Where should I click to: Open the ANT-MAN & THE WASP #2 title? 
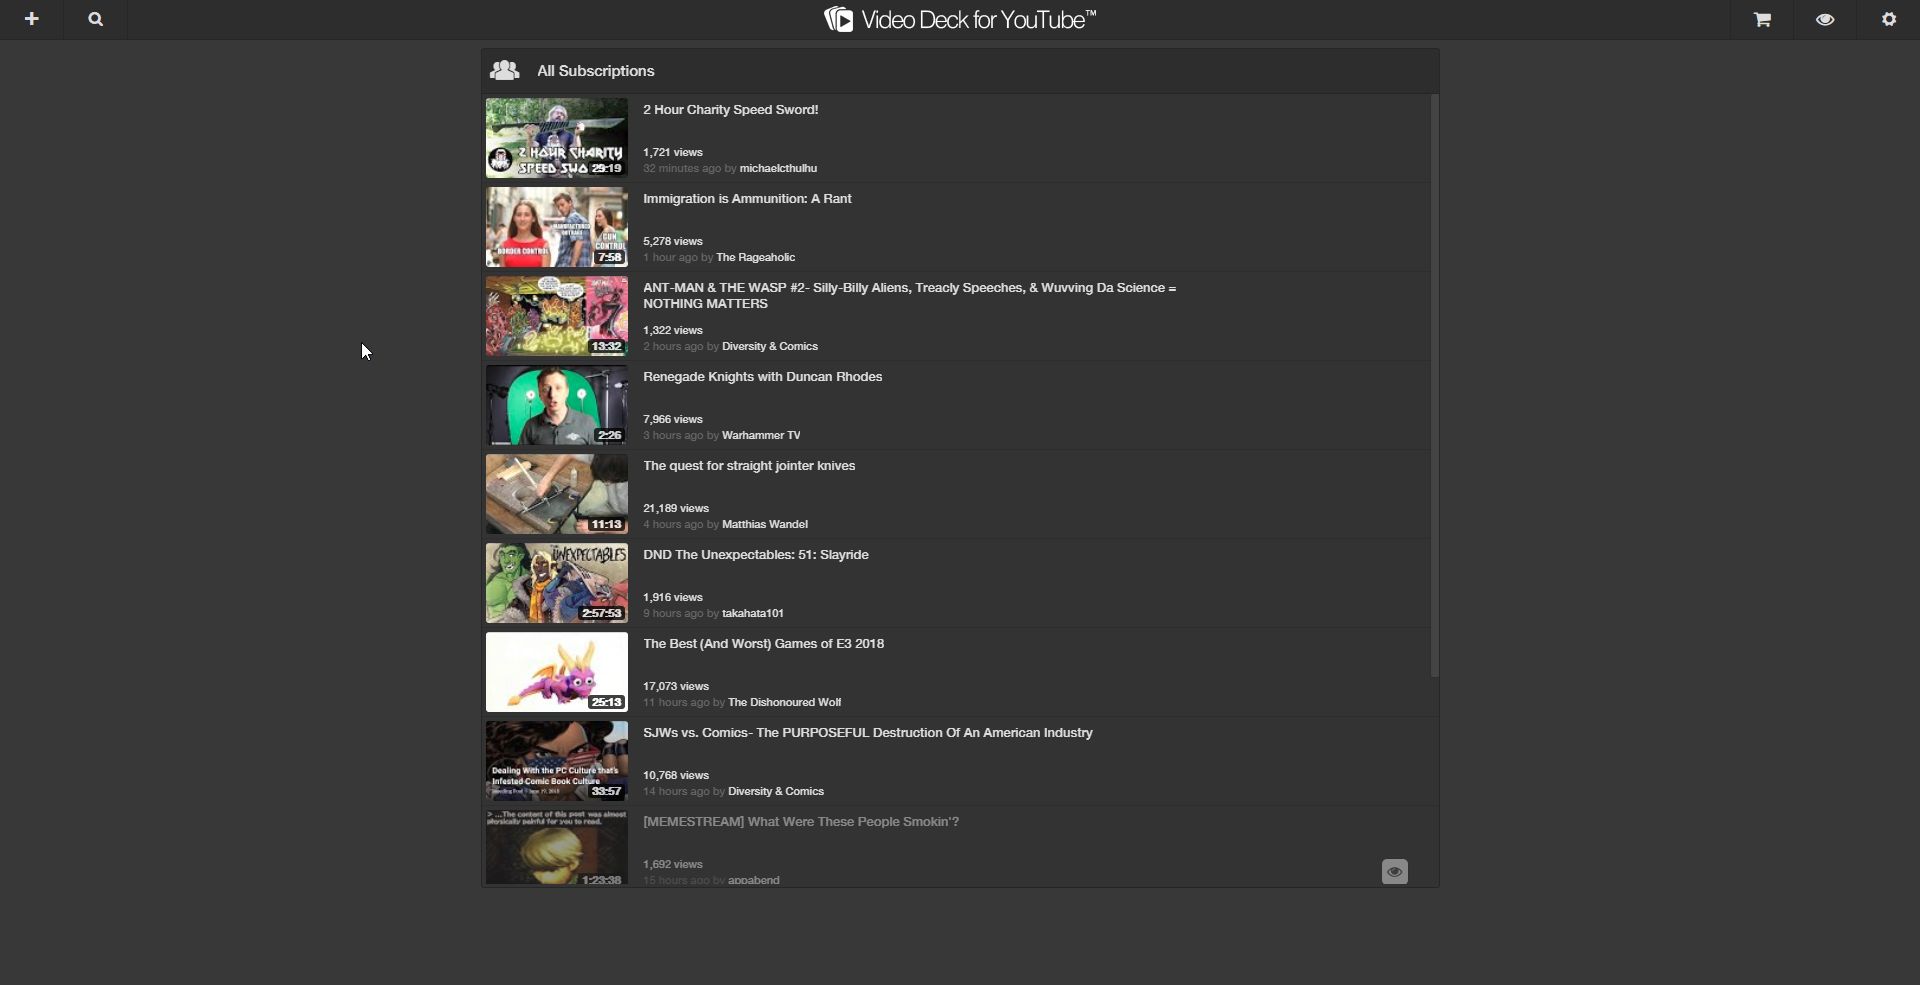click(x=909, y=296)
